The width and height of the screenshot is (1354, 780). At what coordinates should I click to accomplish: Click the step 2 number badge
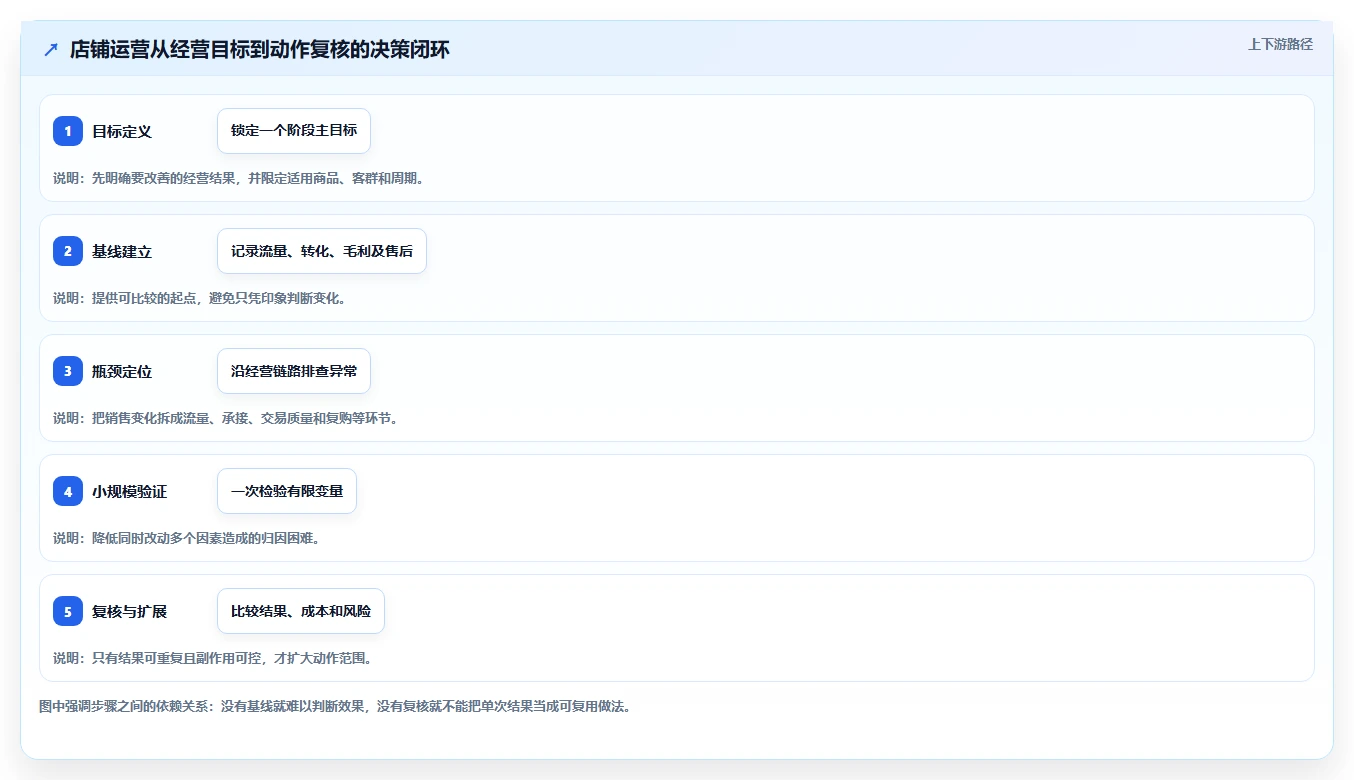pyautogui.click(x=68, y=251)
